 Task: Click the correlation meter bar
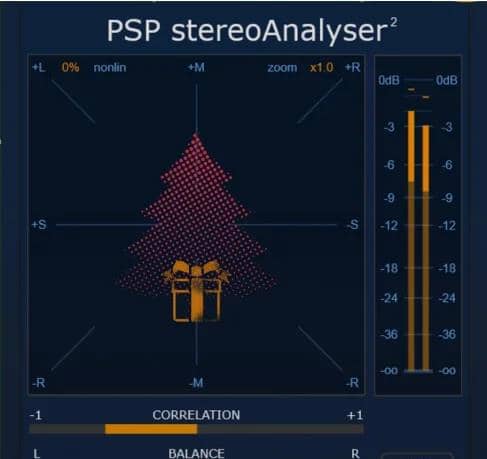click(x=196, y=429)
